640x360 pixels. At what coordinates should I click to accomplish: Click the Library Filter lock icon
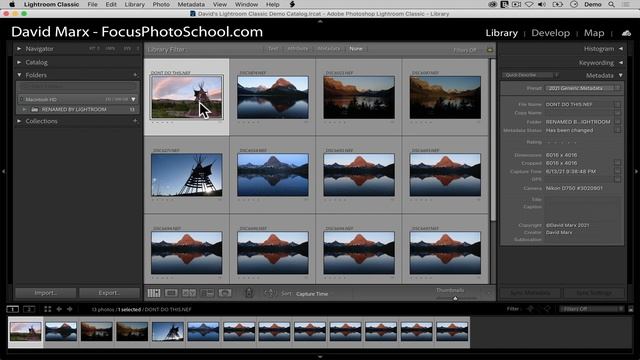point(489,50)
